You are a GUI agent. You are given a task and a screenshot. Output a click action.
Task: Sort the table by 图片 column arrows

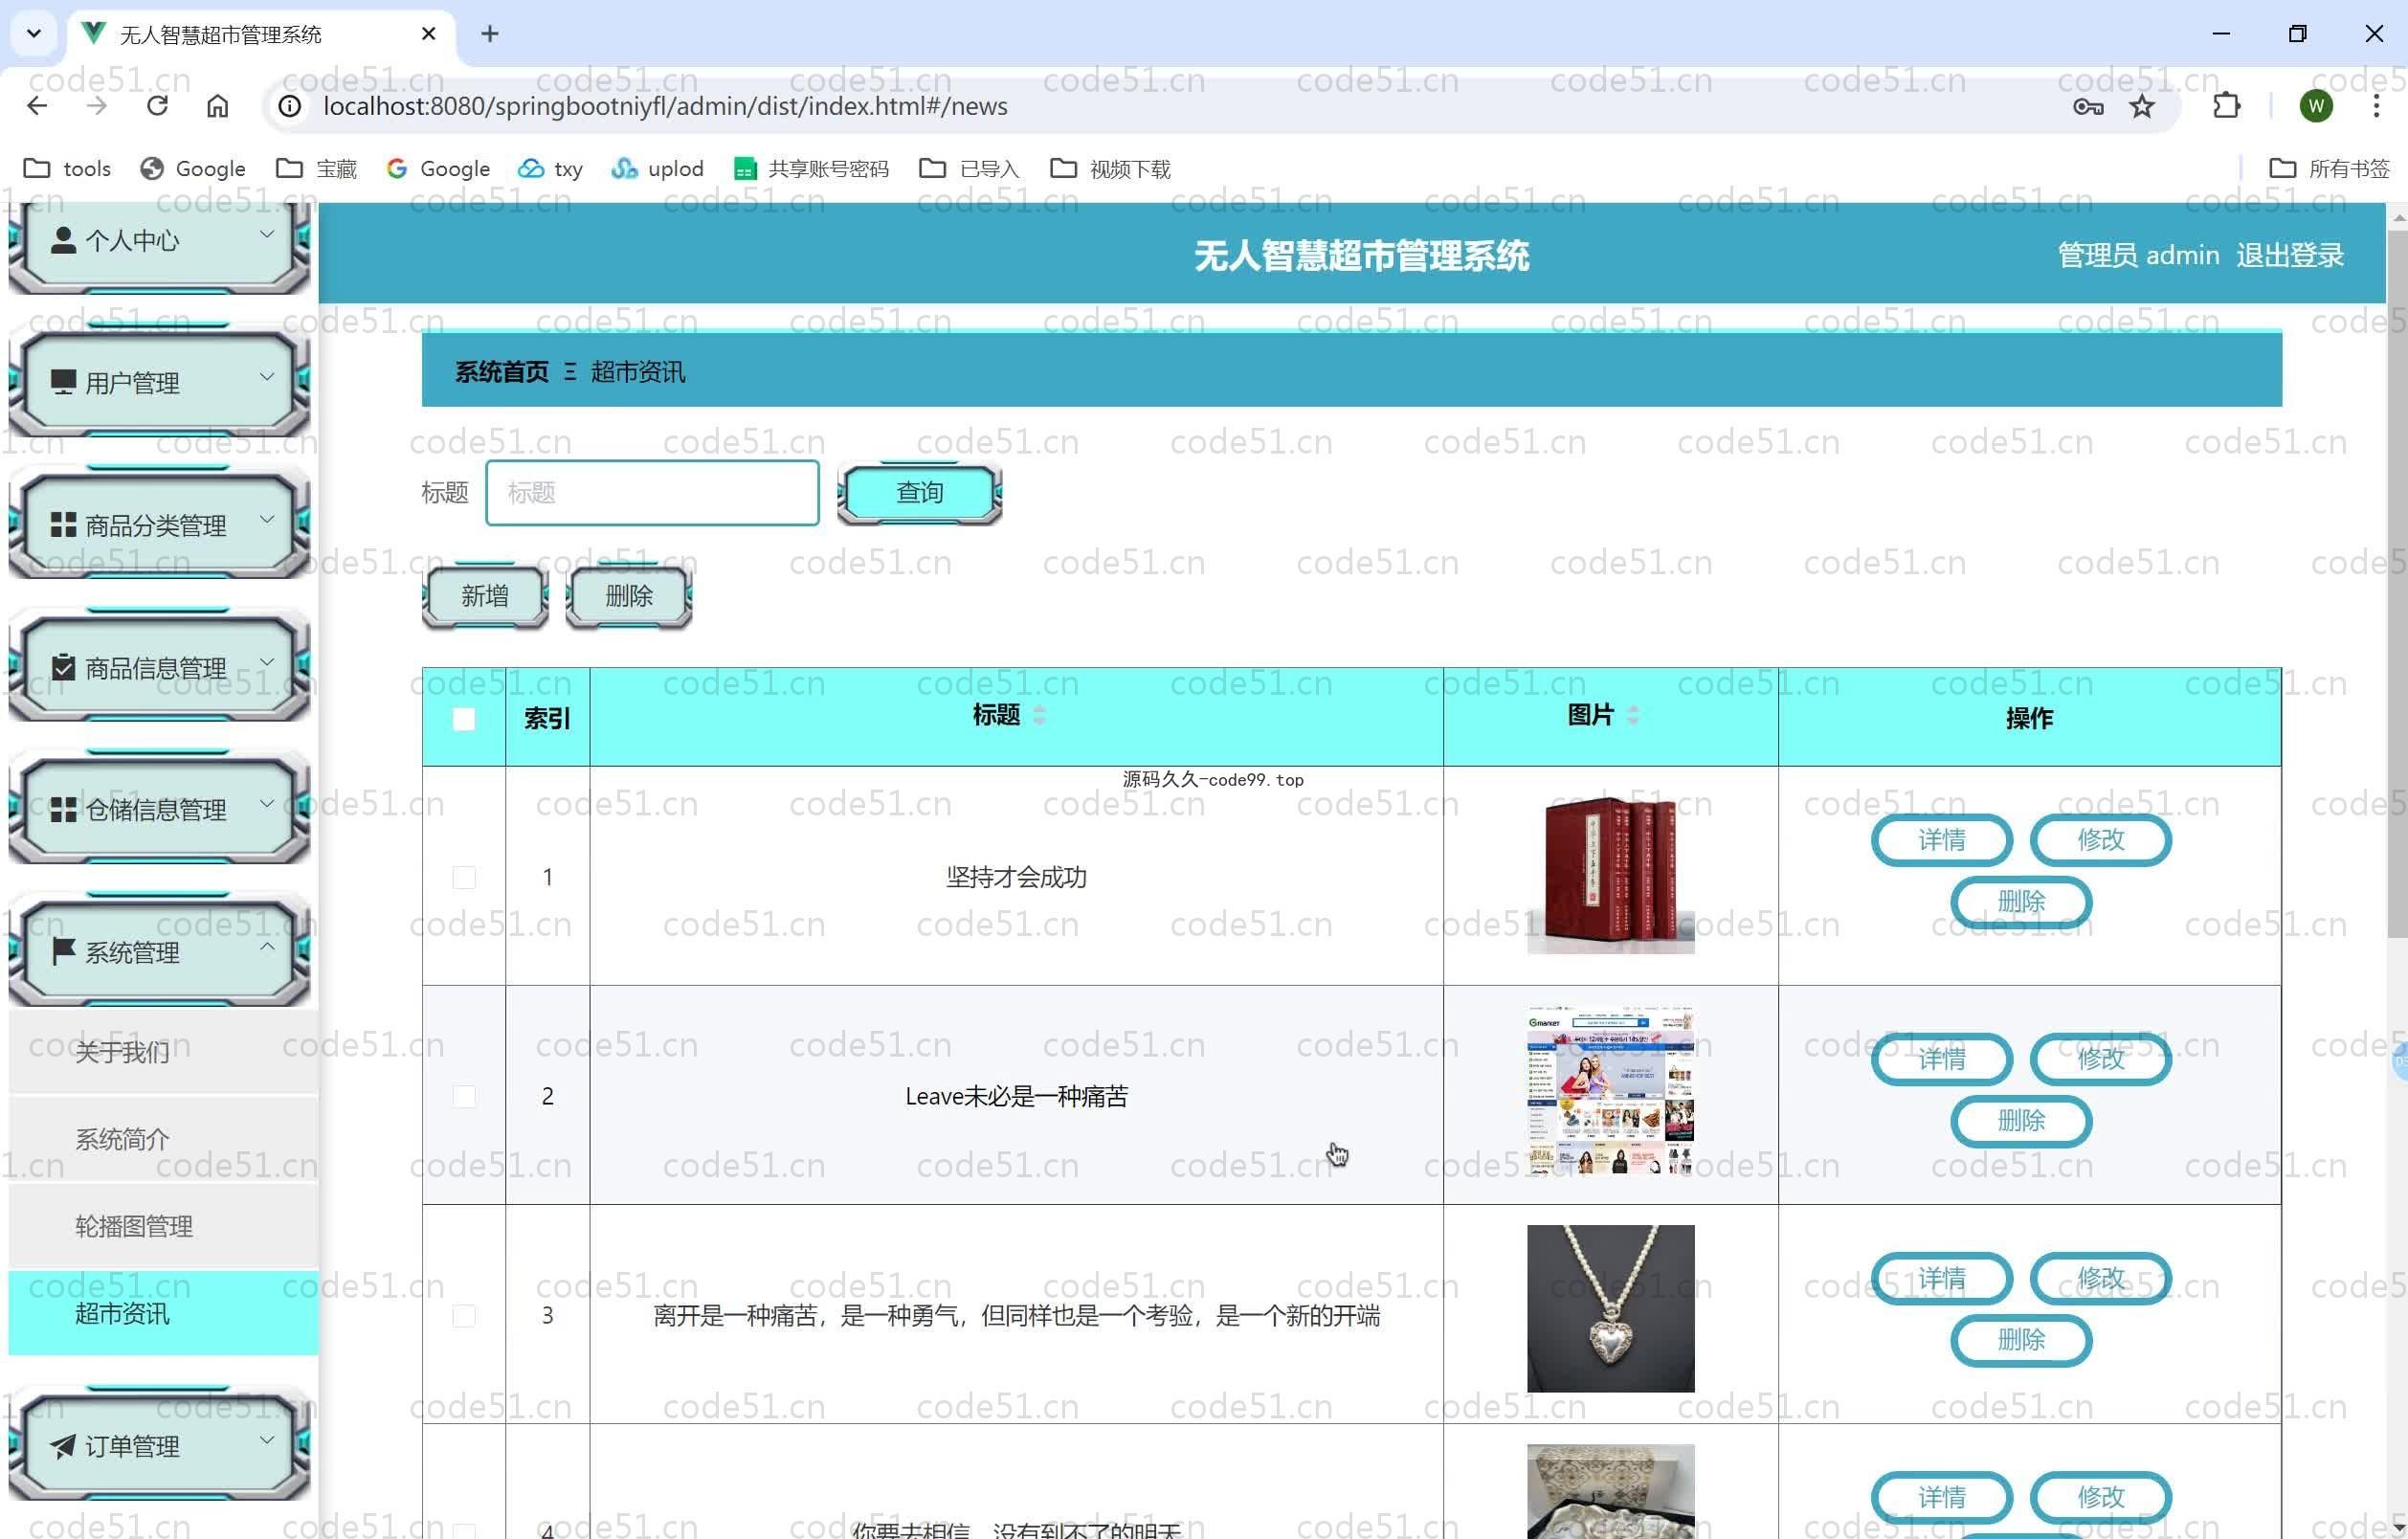point(1632,715)
